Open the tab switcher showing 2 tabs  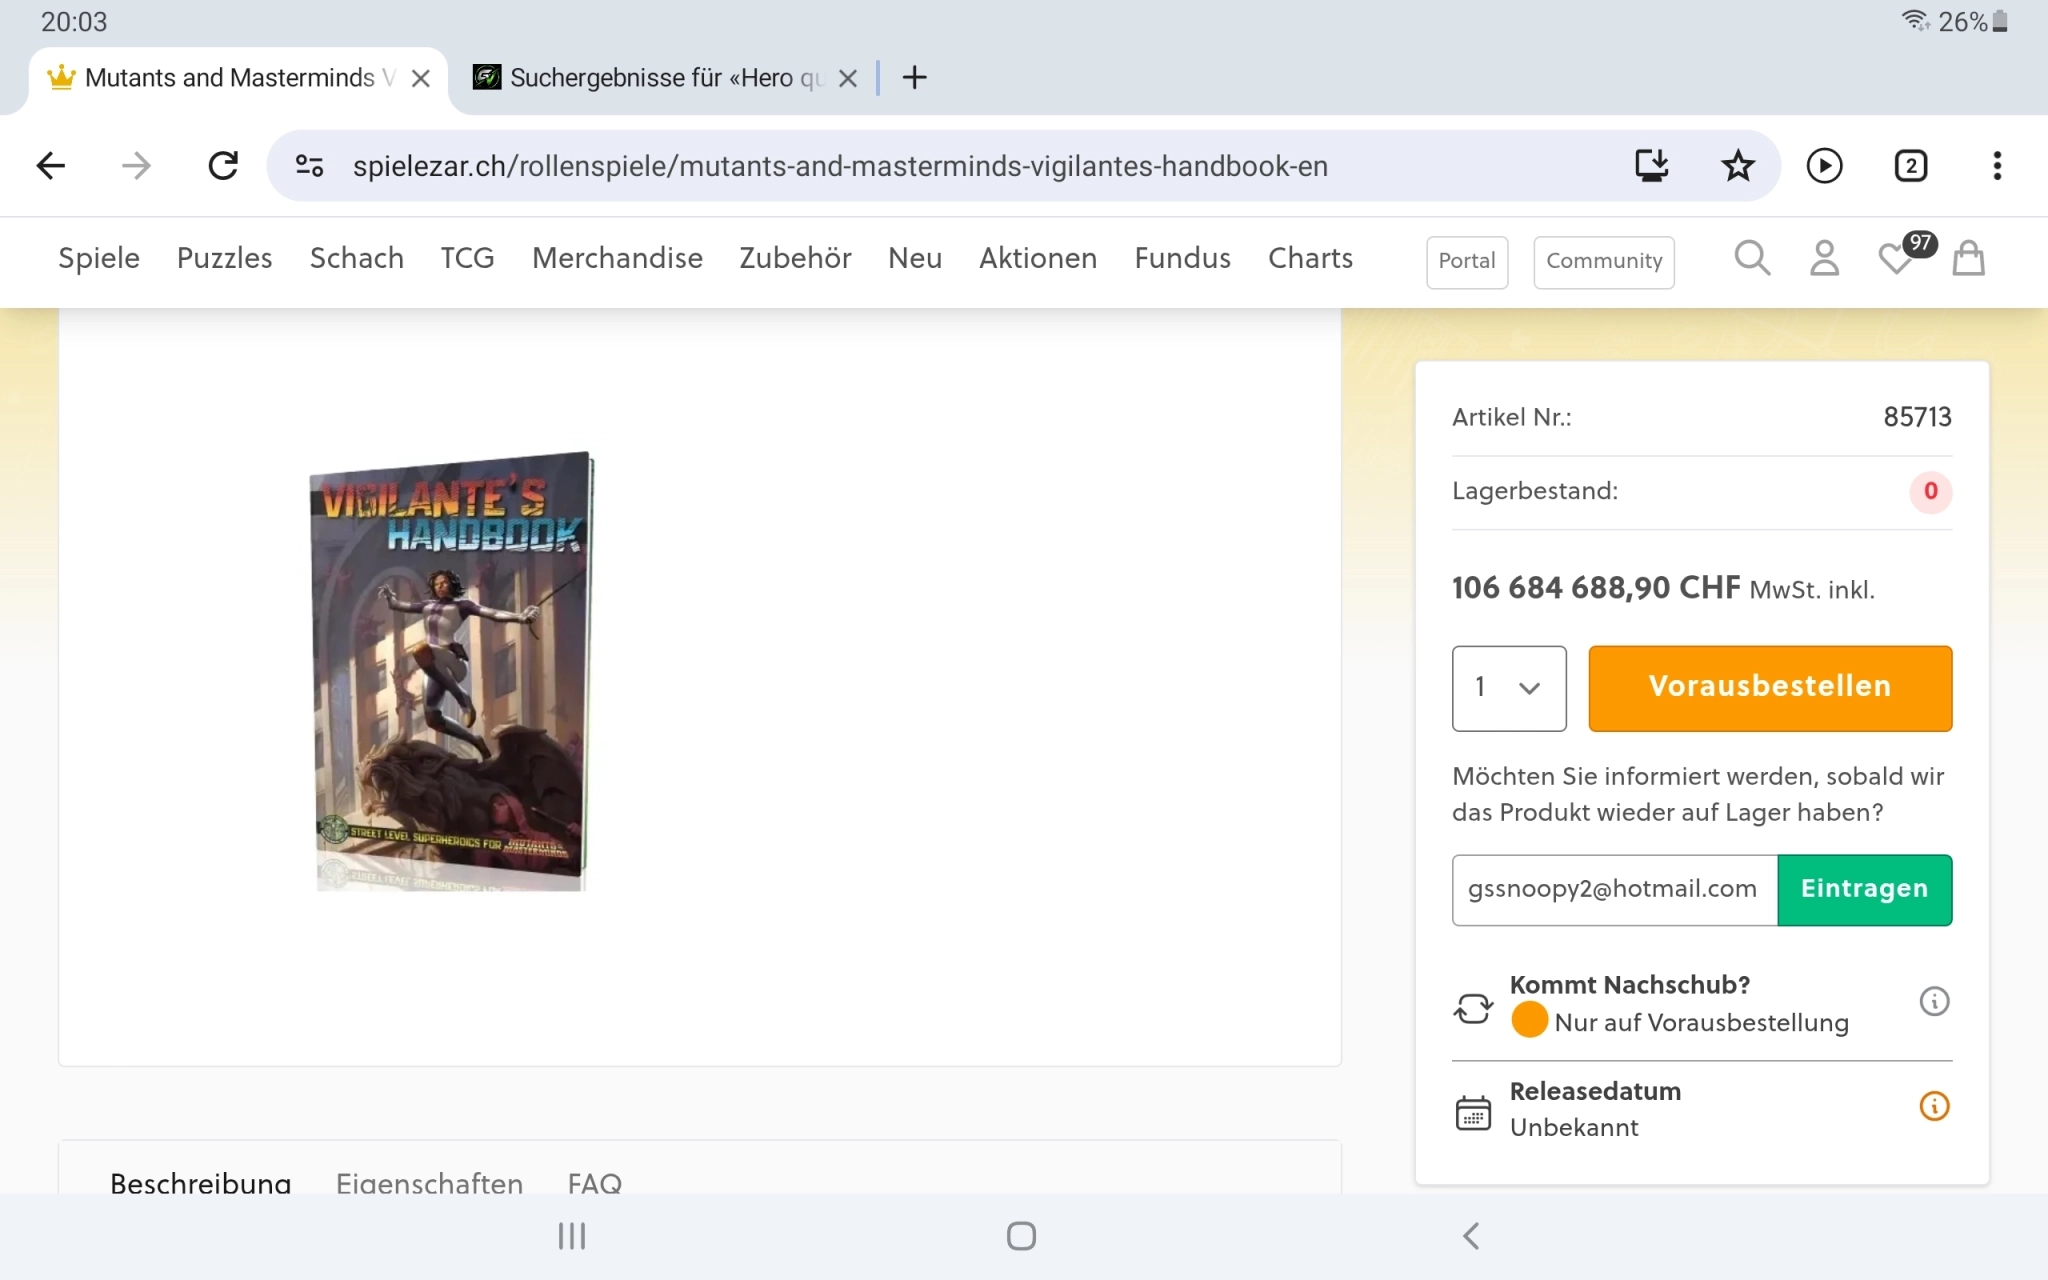(x=1911, y=166)
